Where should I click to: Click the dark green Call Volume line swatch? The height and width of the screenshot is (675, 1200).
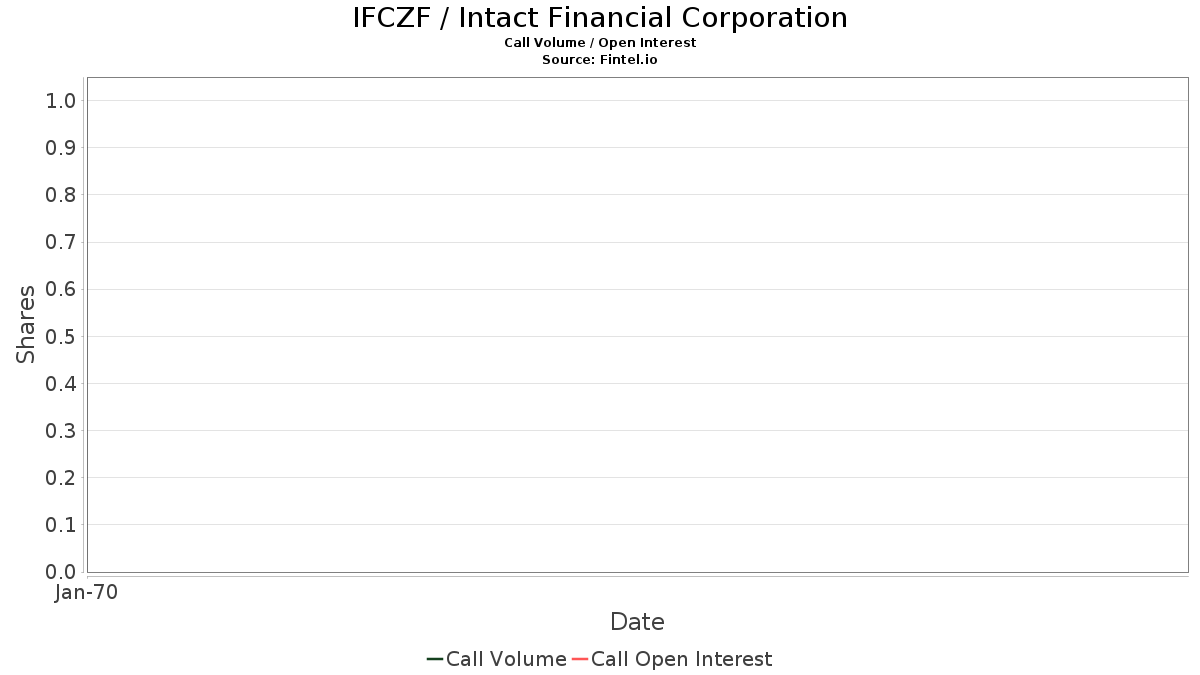(435, 659)
